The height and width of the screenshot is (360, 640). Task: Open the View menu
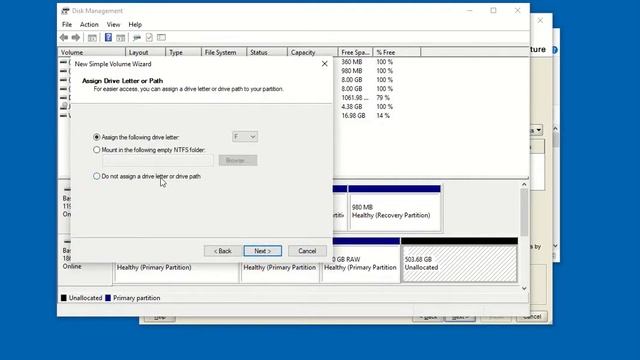(x=113, y=24)
